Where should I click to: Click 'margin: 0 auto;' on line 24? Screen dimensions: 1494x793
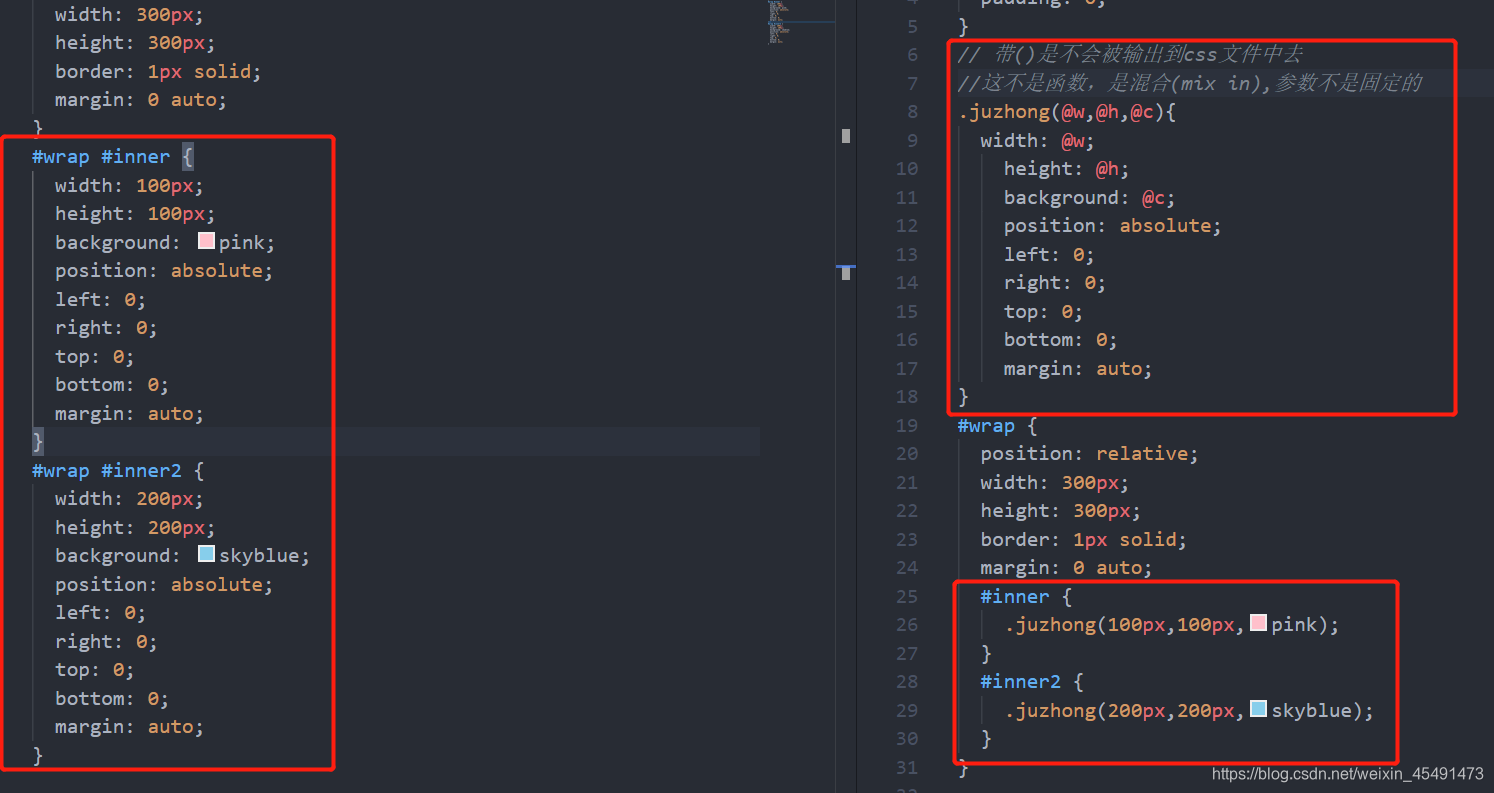click(1066, 568)
